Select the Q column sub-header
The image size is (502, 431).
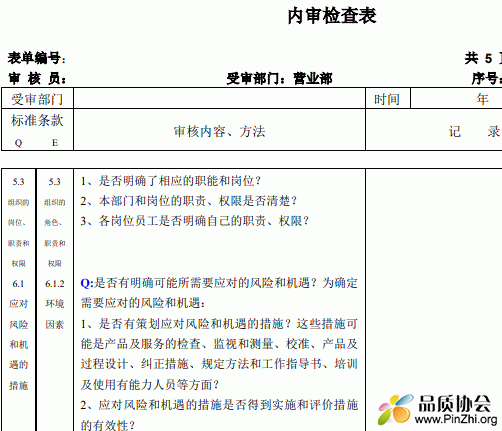click(x=18, y=143)
